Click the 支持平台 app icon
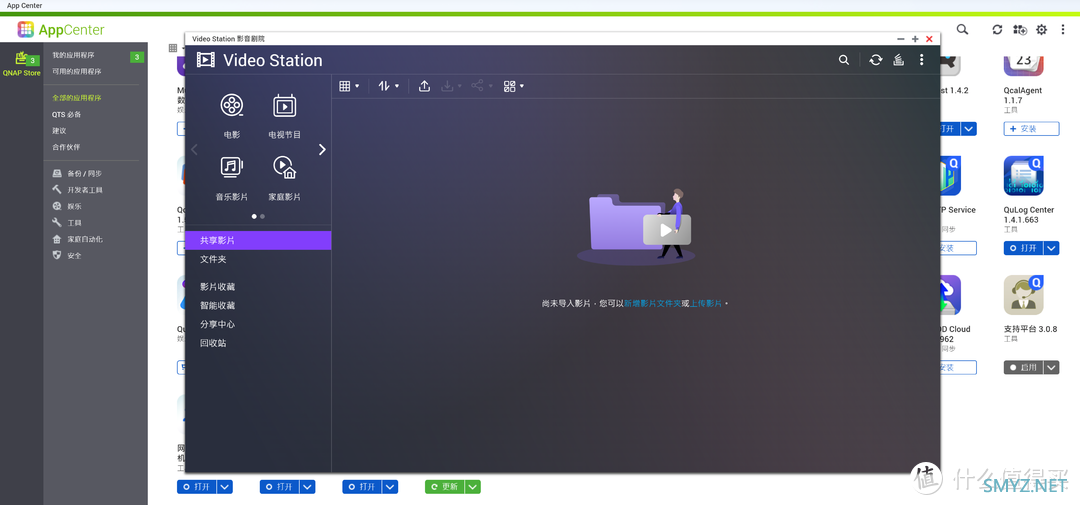The width and height of the screenshot is (1080, 505). (x=1024, y=295)
